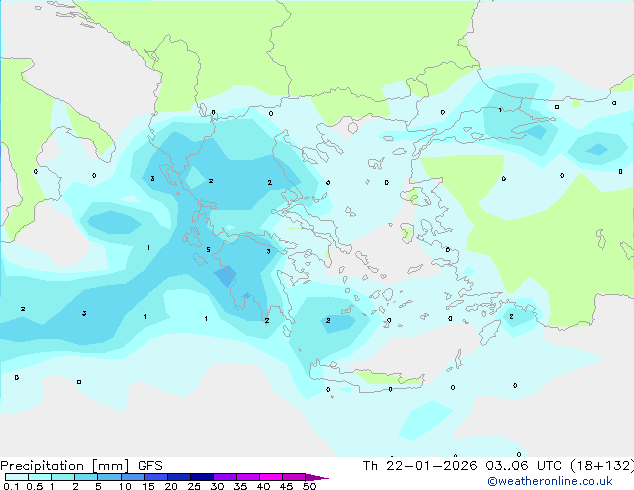Screen dimensions: 634x490
Task: Click the '20' legend scale label
Action: pyautogui.click(x=171, y=486)
